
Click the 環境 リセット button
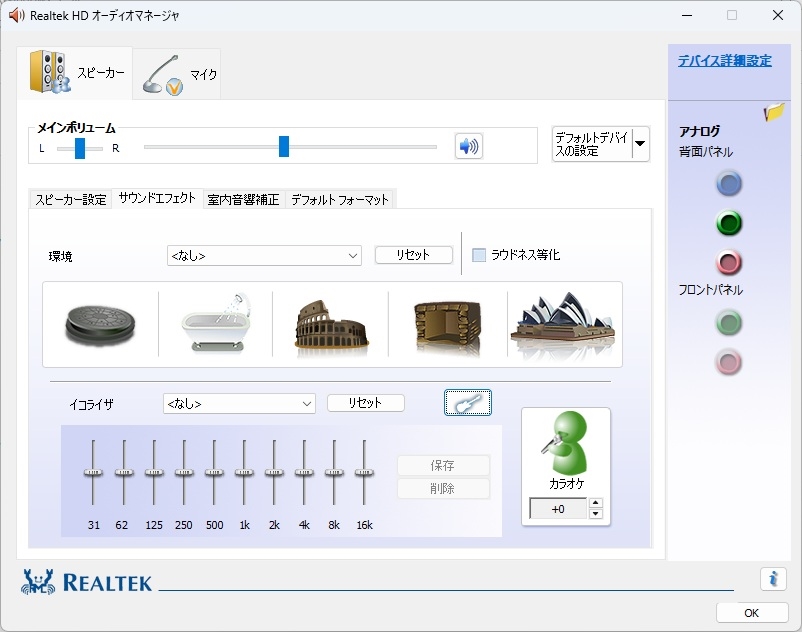click(x=413, y=255)
